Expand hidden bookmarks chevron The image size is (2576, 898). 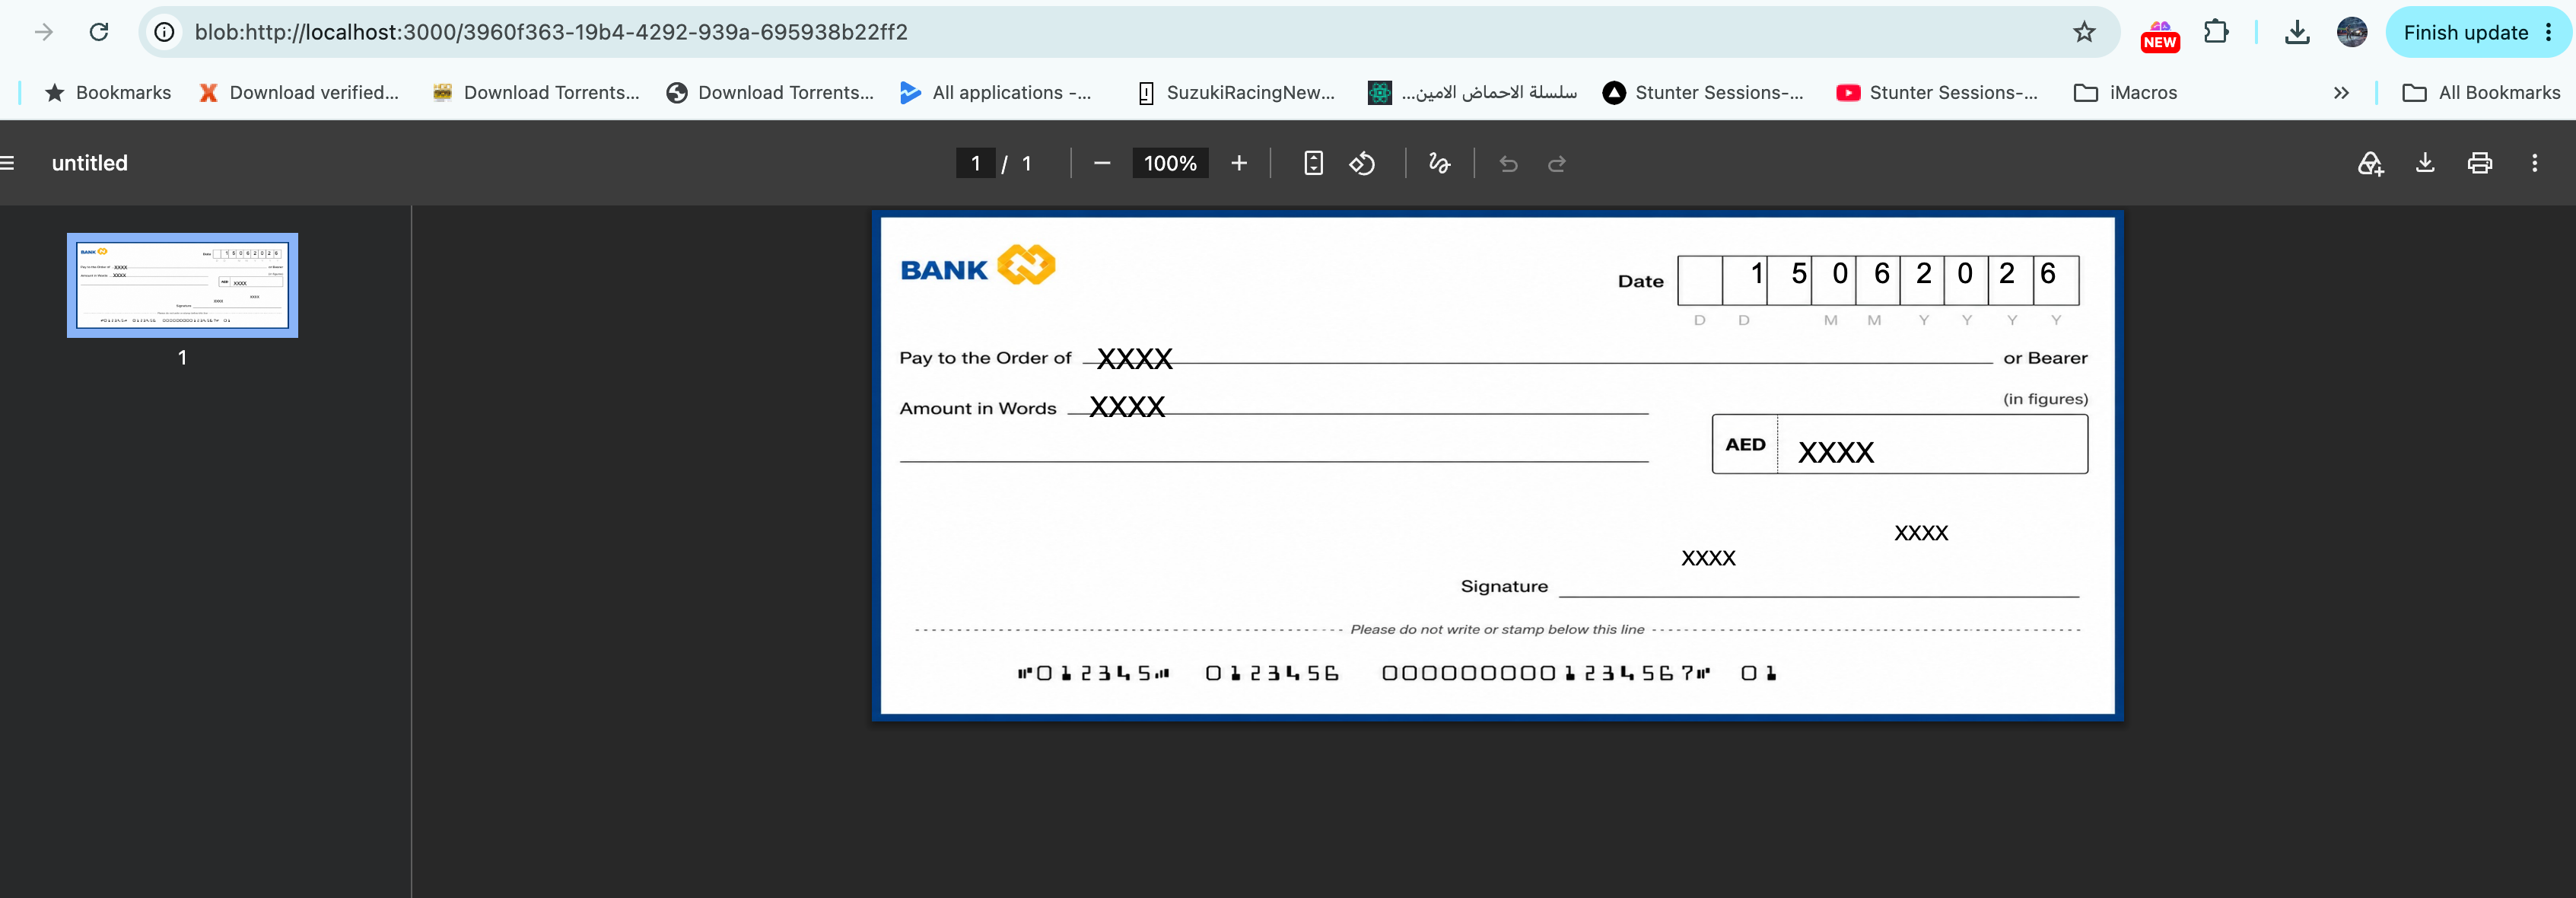2341,92
